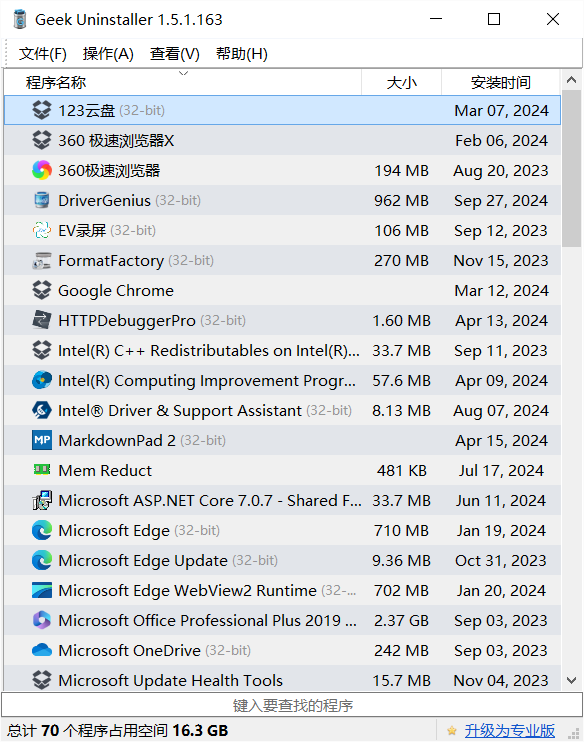Click the 57.6 MB size value
This screenshot has width=584, height=742.
click(401, 380)
